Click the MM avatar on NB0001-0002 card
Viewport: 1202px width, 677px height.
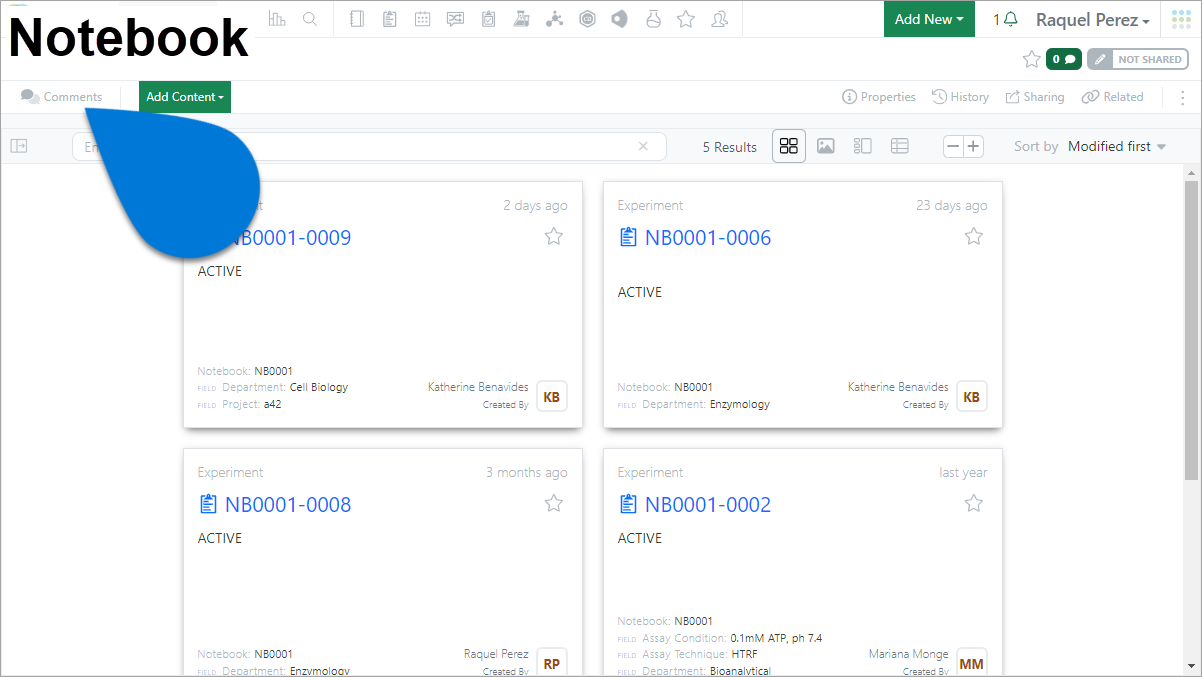click(972, 663)
